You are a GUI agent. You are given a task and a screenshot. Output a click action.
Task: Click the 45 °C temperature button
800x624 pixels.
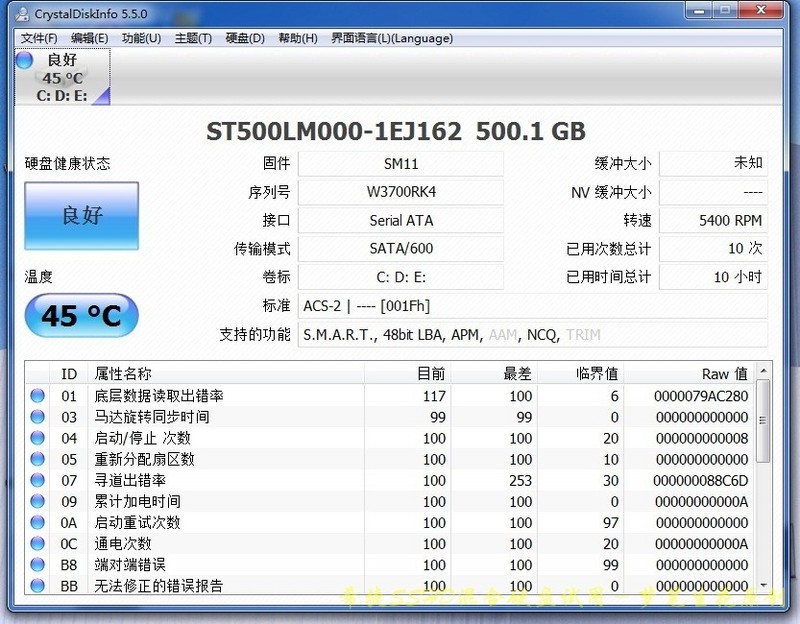click(81, 315)
